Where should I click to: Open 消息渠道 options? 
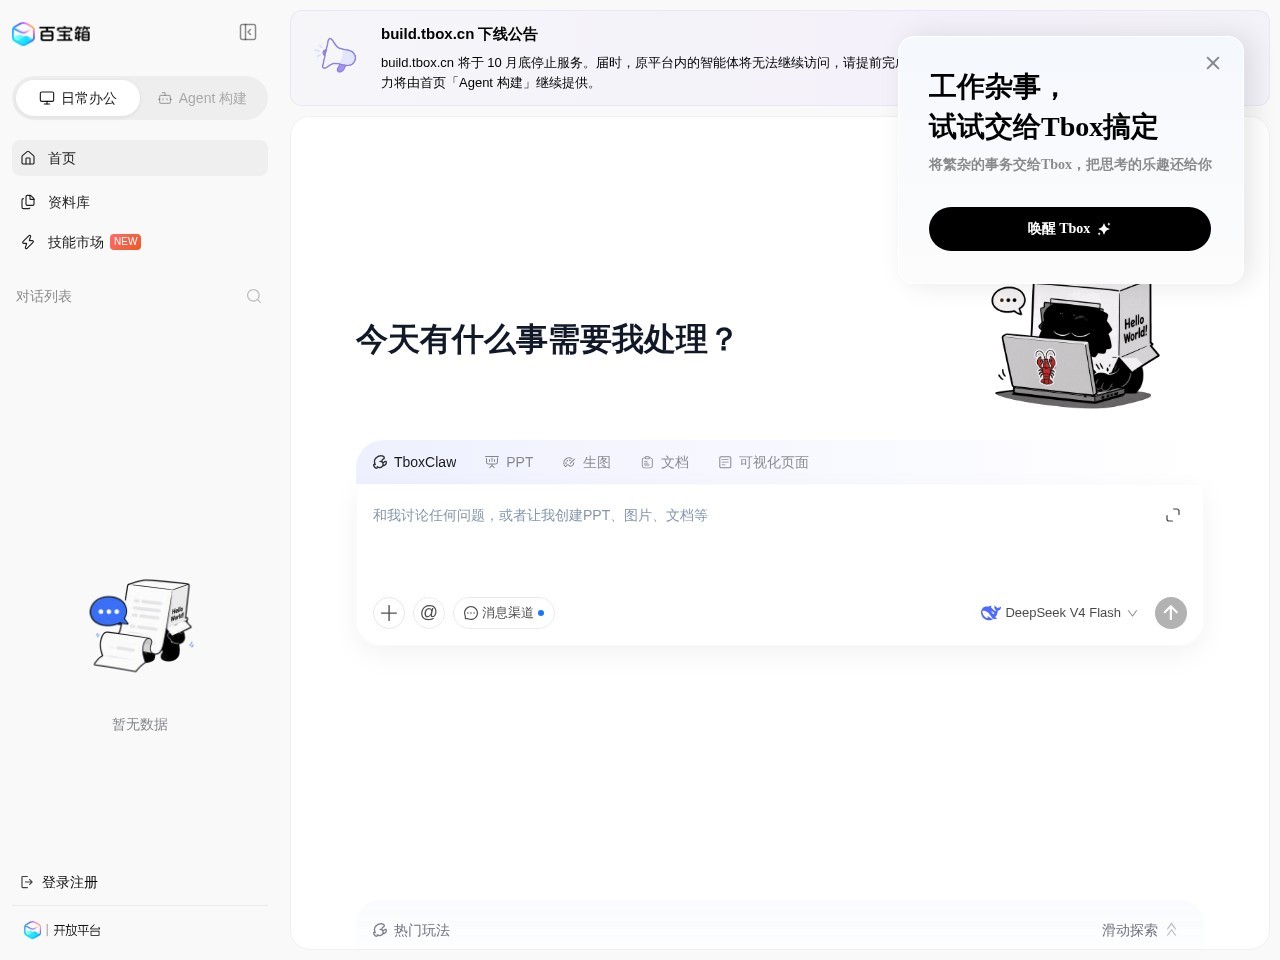pos(504,613)
